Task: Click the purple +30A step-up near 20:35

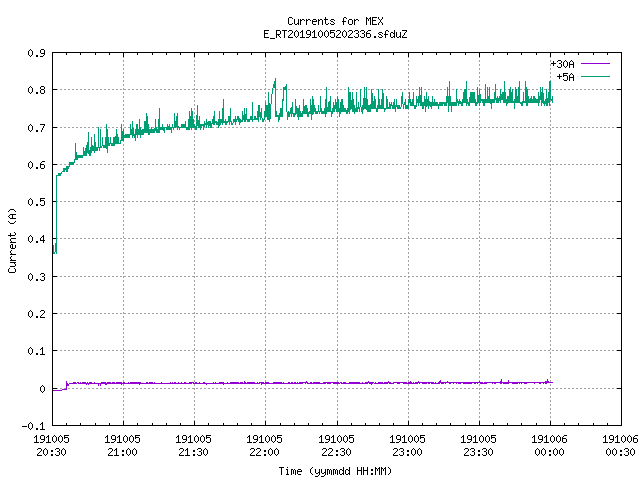Action: click(67, 385)
